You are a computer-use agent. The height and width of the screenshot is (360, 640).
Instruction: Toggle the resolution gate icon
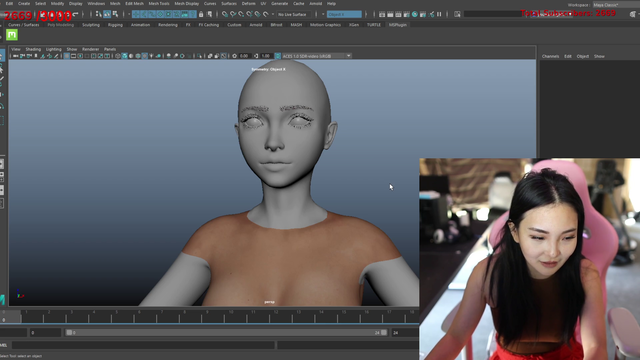pos(80,56)
